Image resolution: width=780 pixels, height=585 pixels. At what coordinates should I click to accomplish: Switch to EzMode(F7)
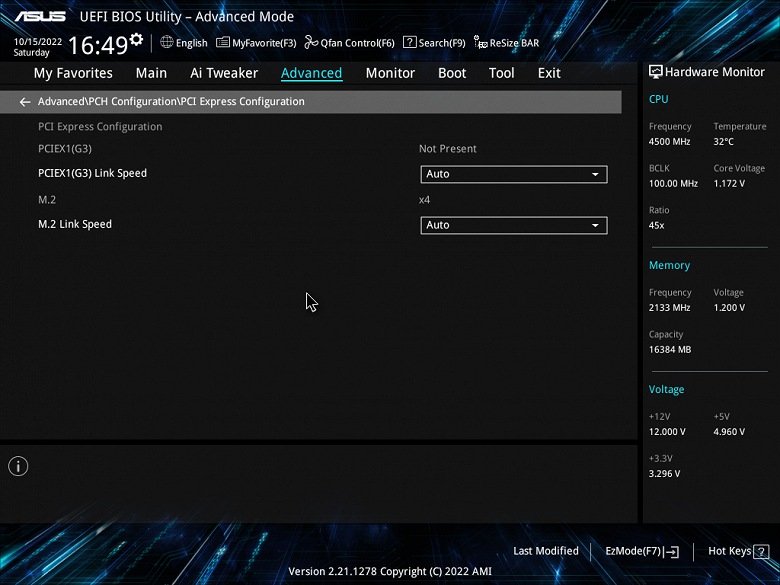click(x=642, y=551)
